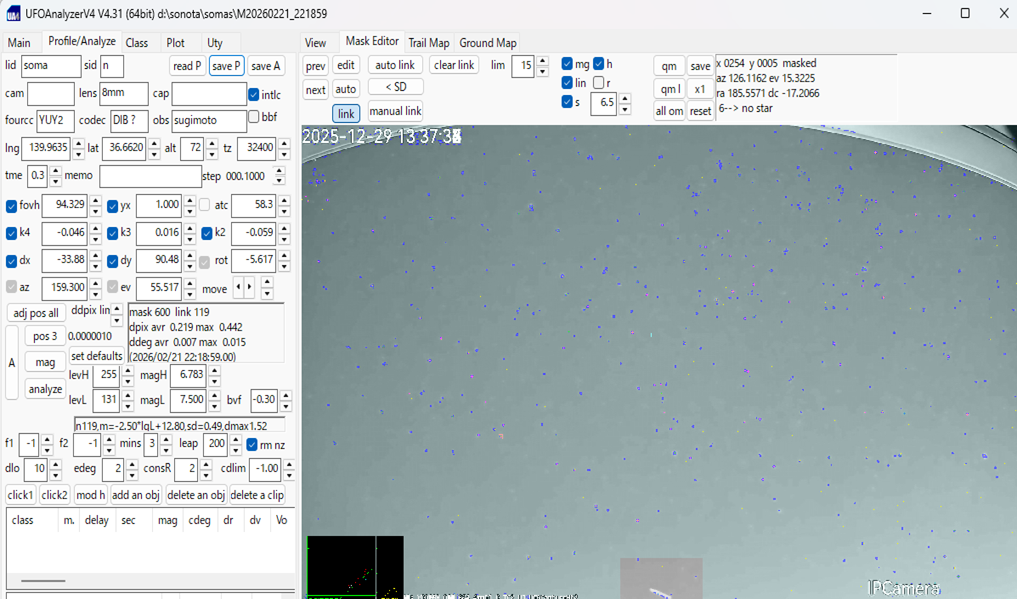1017x599 pixels.
Task: Click the black thumbnail preview at bottom
Action: click(x=355, y=567)
